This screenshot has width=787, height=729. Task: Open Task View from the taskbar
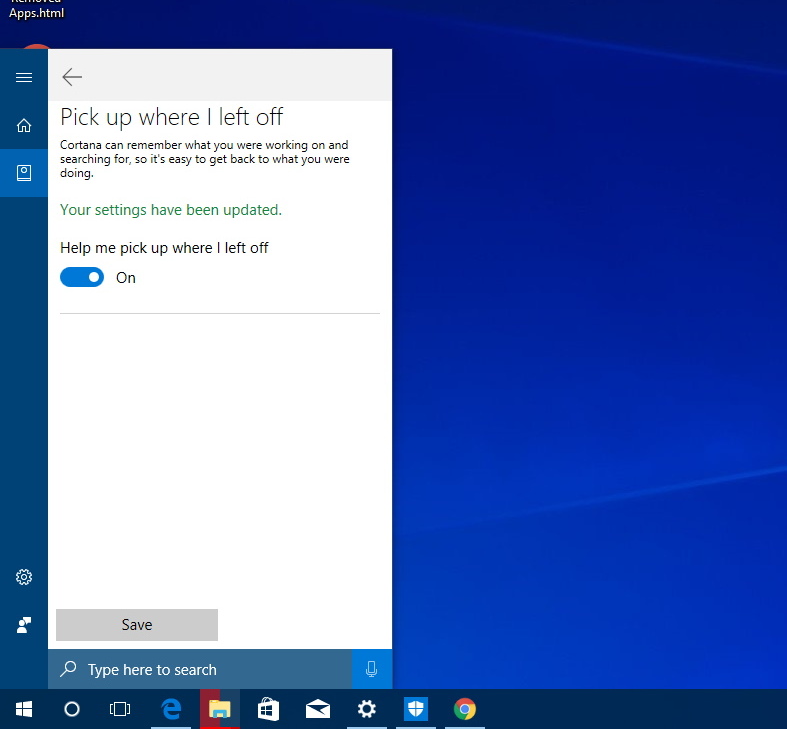[120, 709]
